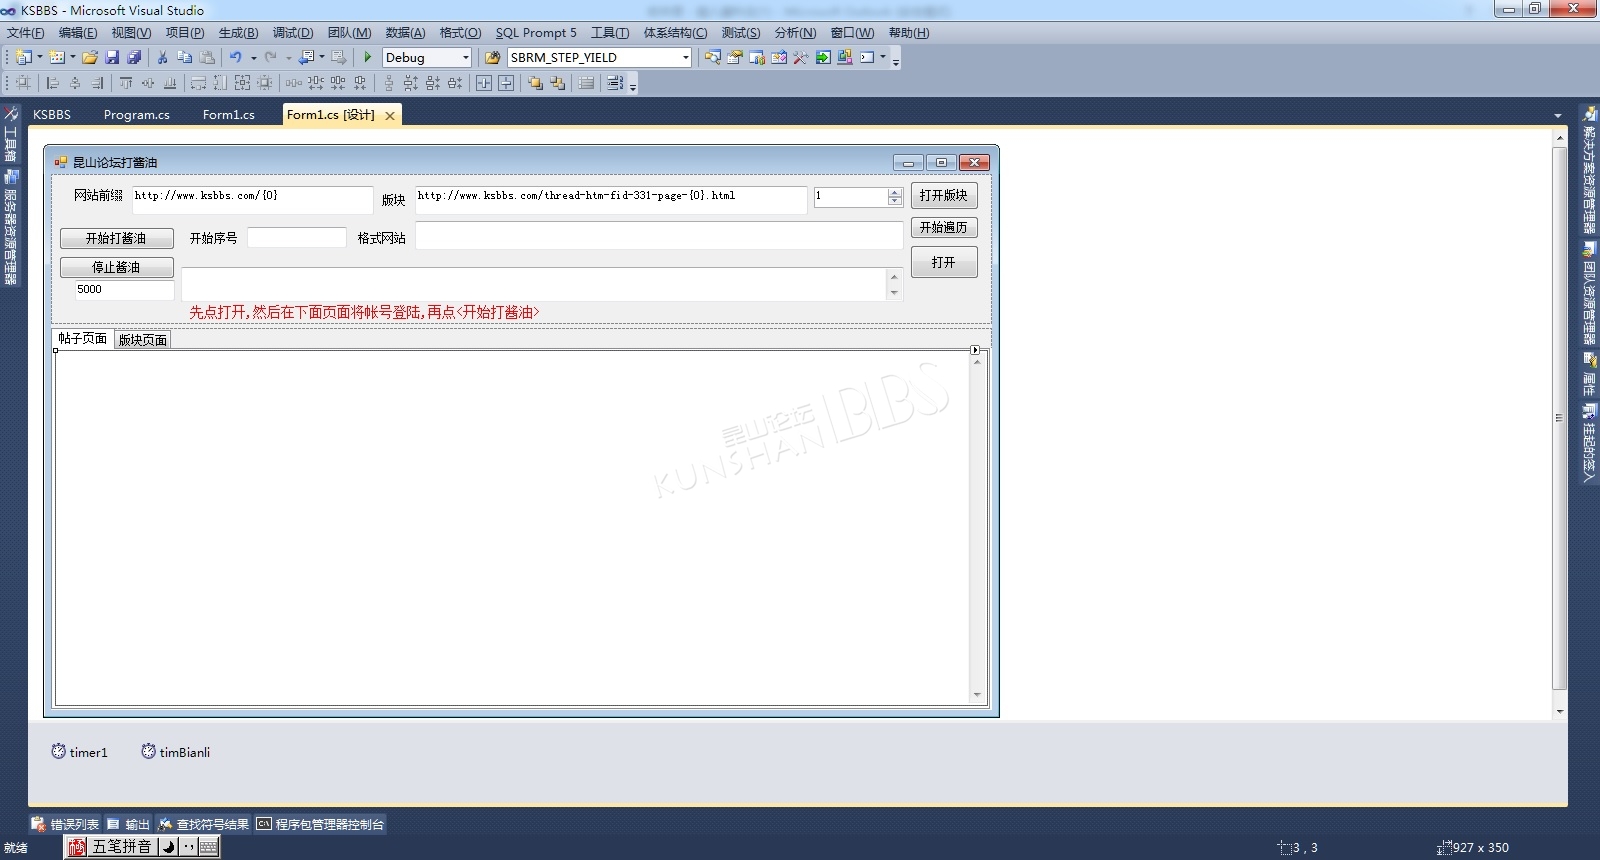Viewport: 1600px width, 860px height.
Task: Open the SBRM_STEP_YIELD search combo box
Action: [x=685, y=58]
